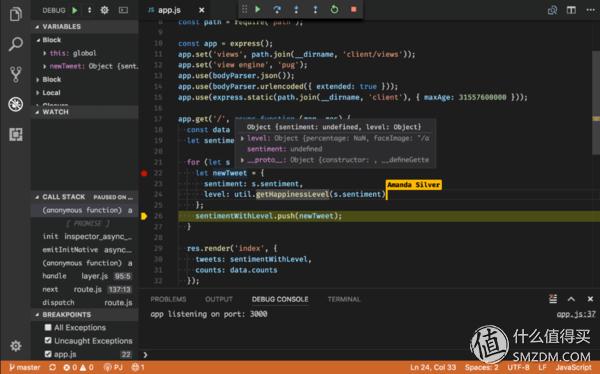Expand the second Block scope
The width and height of the screenshot is (600, 374).
point(38,80)
